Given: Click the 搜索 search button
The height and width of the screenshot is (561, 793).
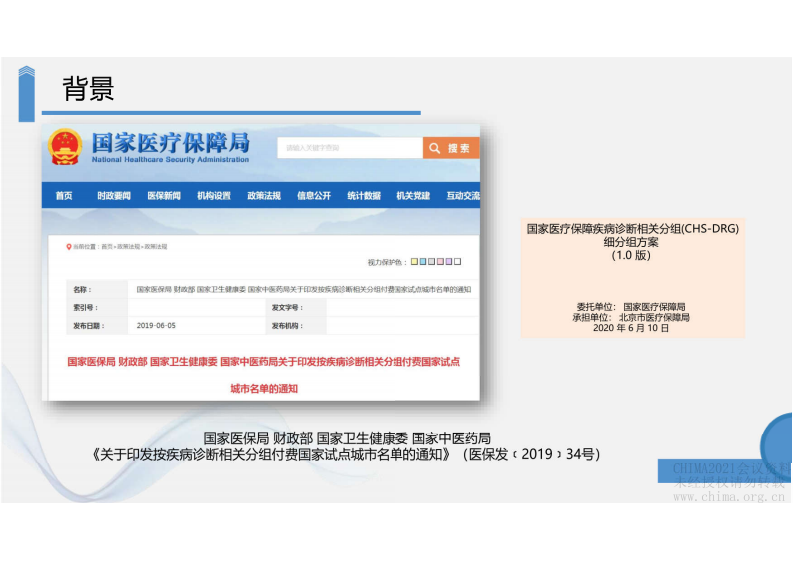Looking at the screenshot, I should coord(451,148).
